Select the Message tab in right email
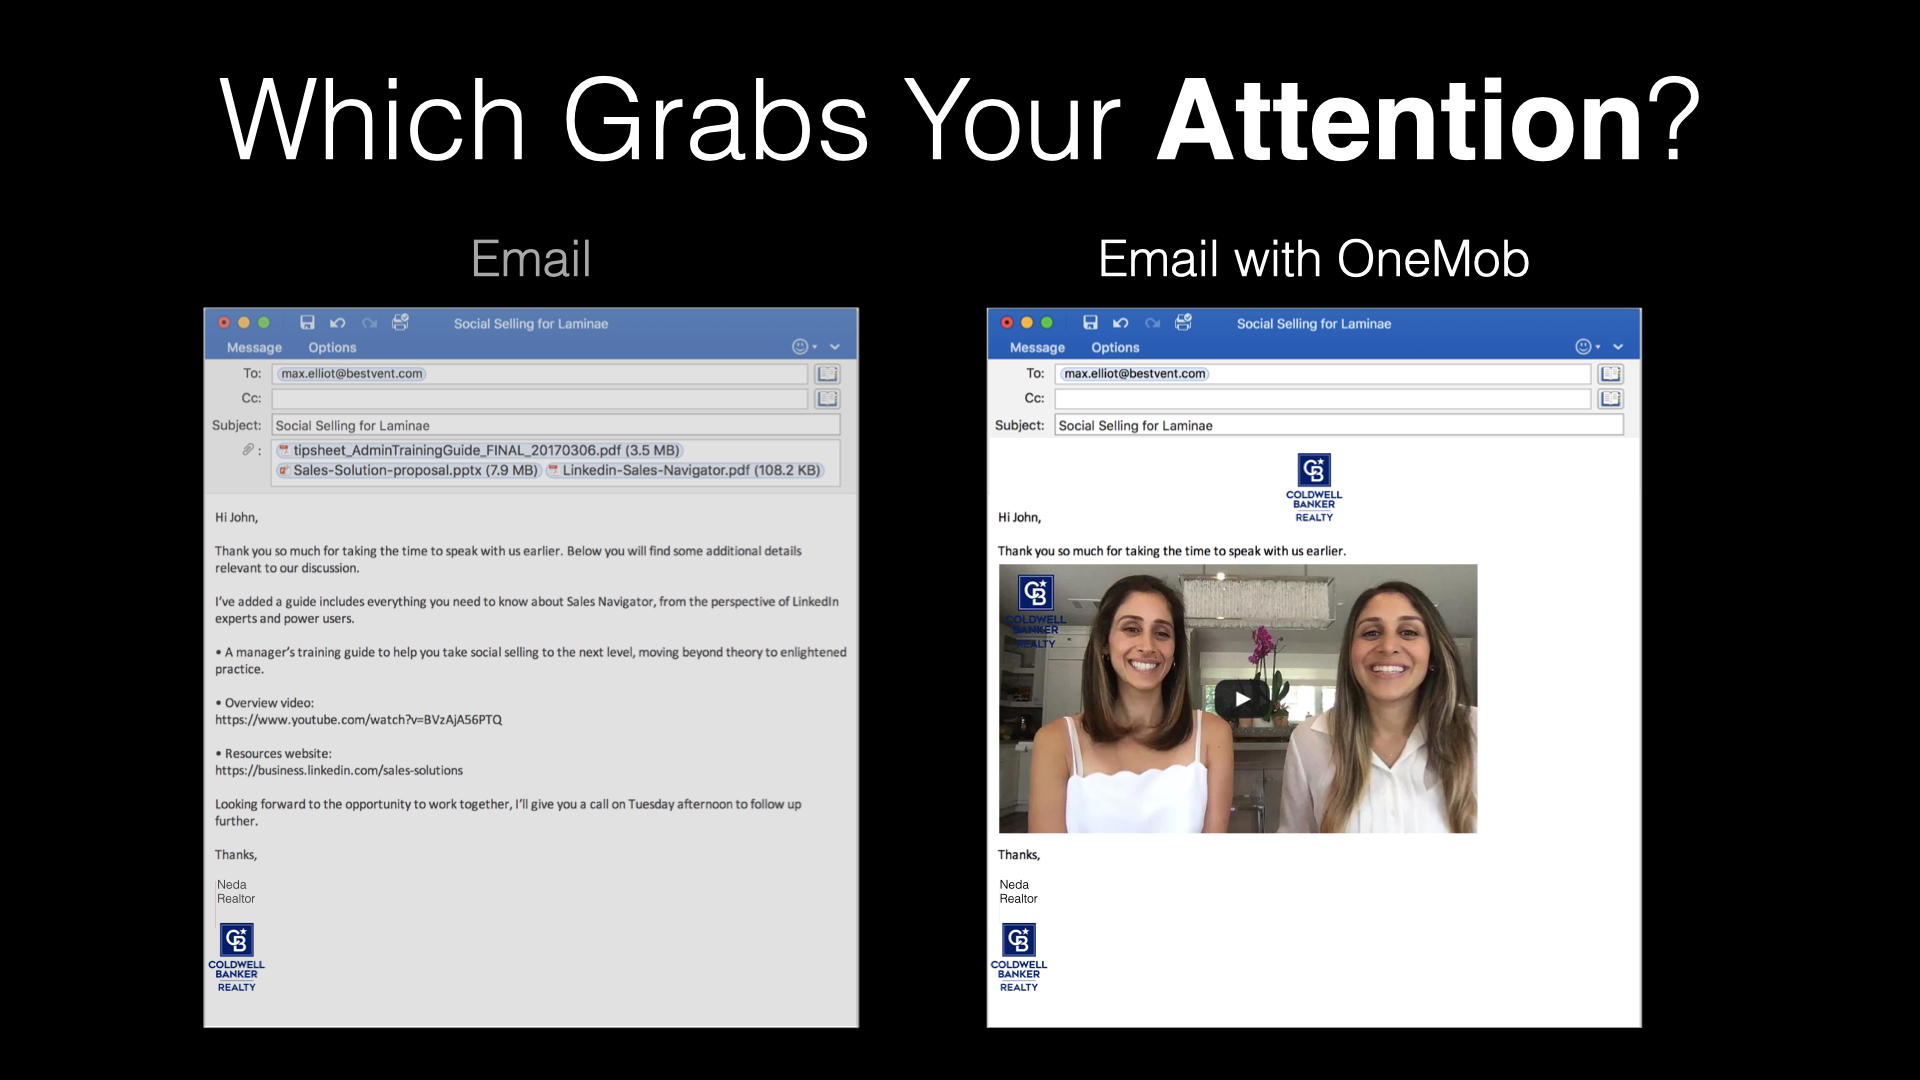Image resolution: width=1920 pixels, height=1080 pixels. (x=1036, y=347)
